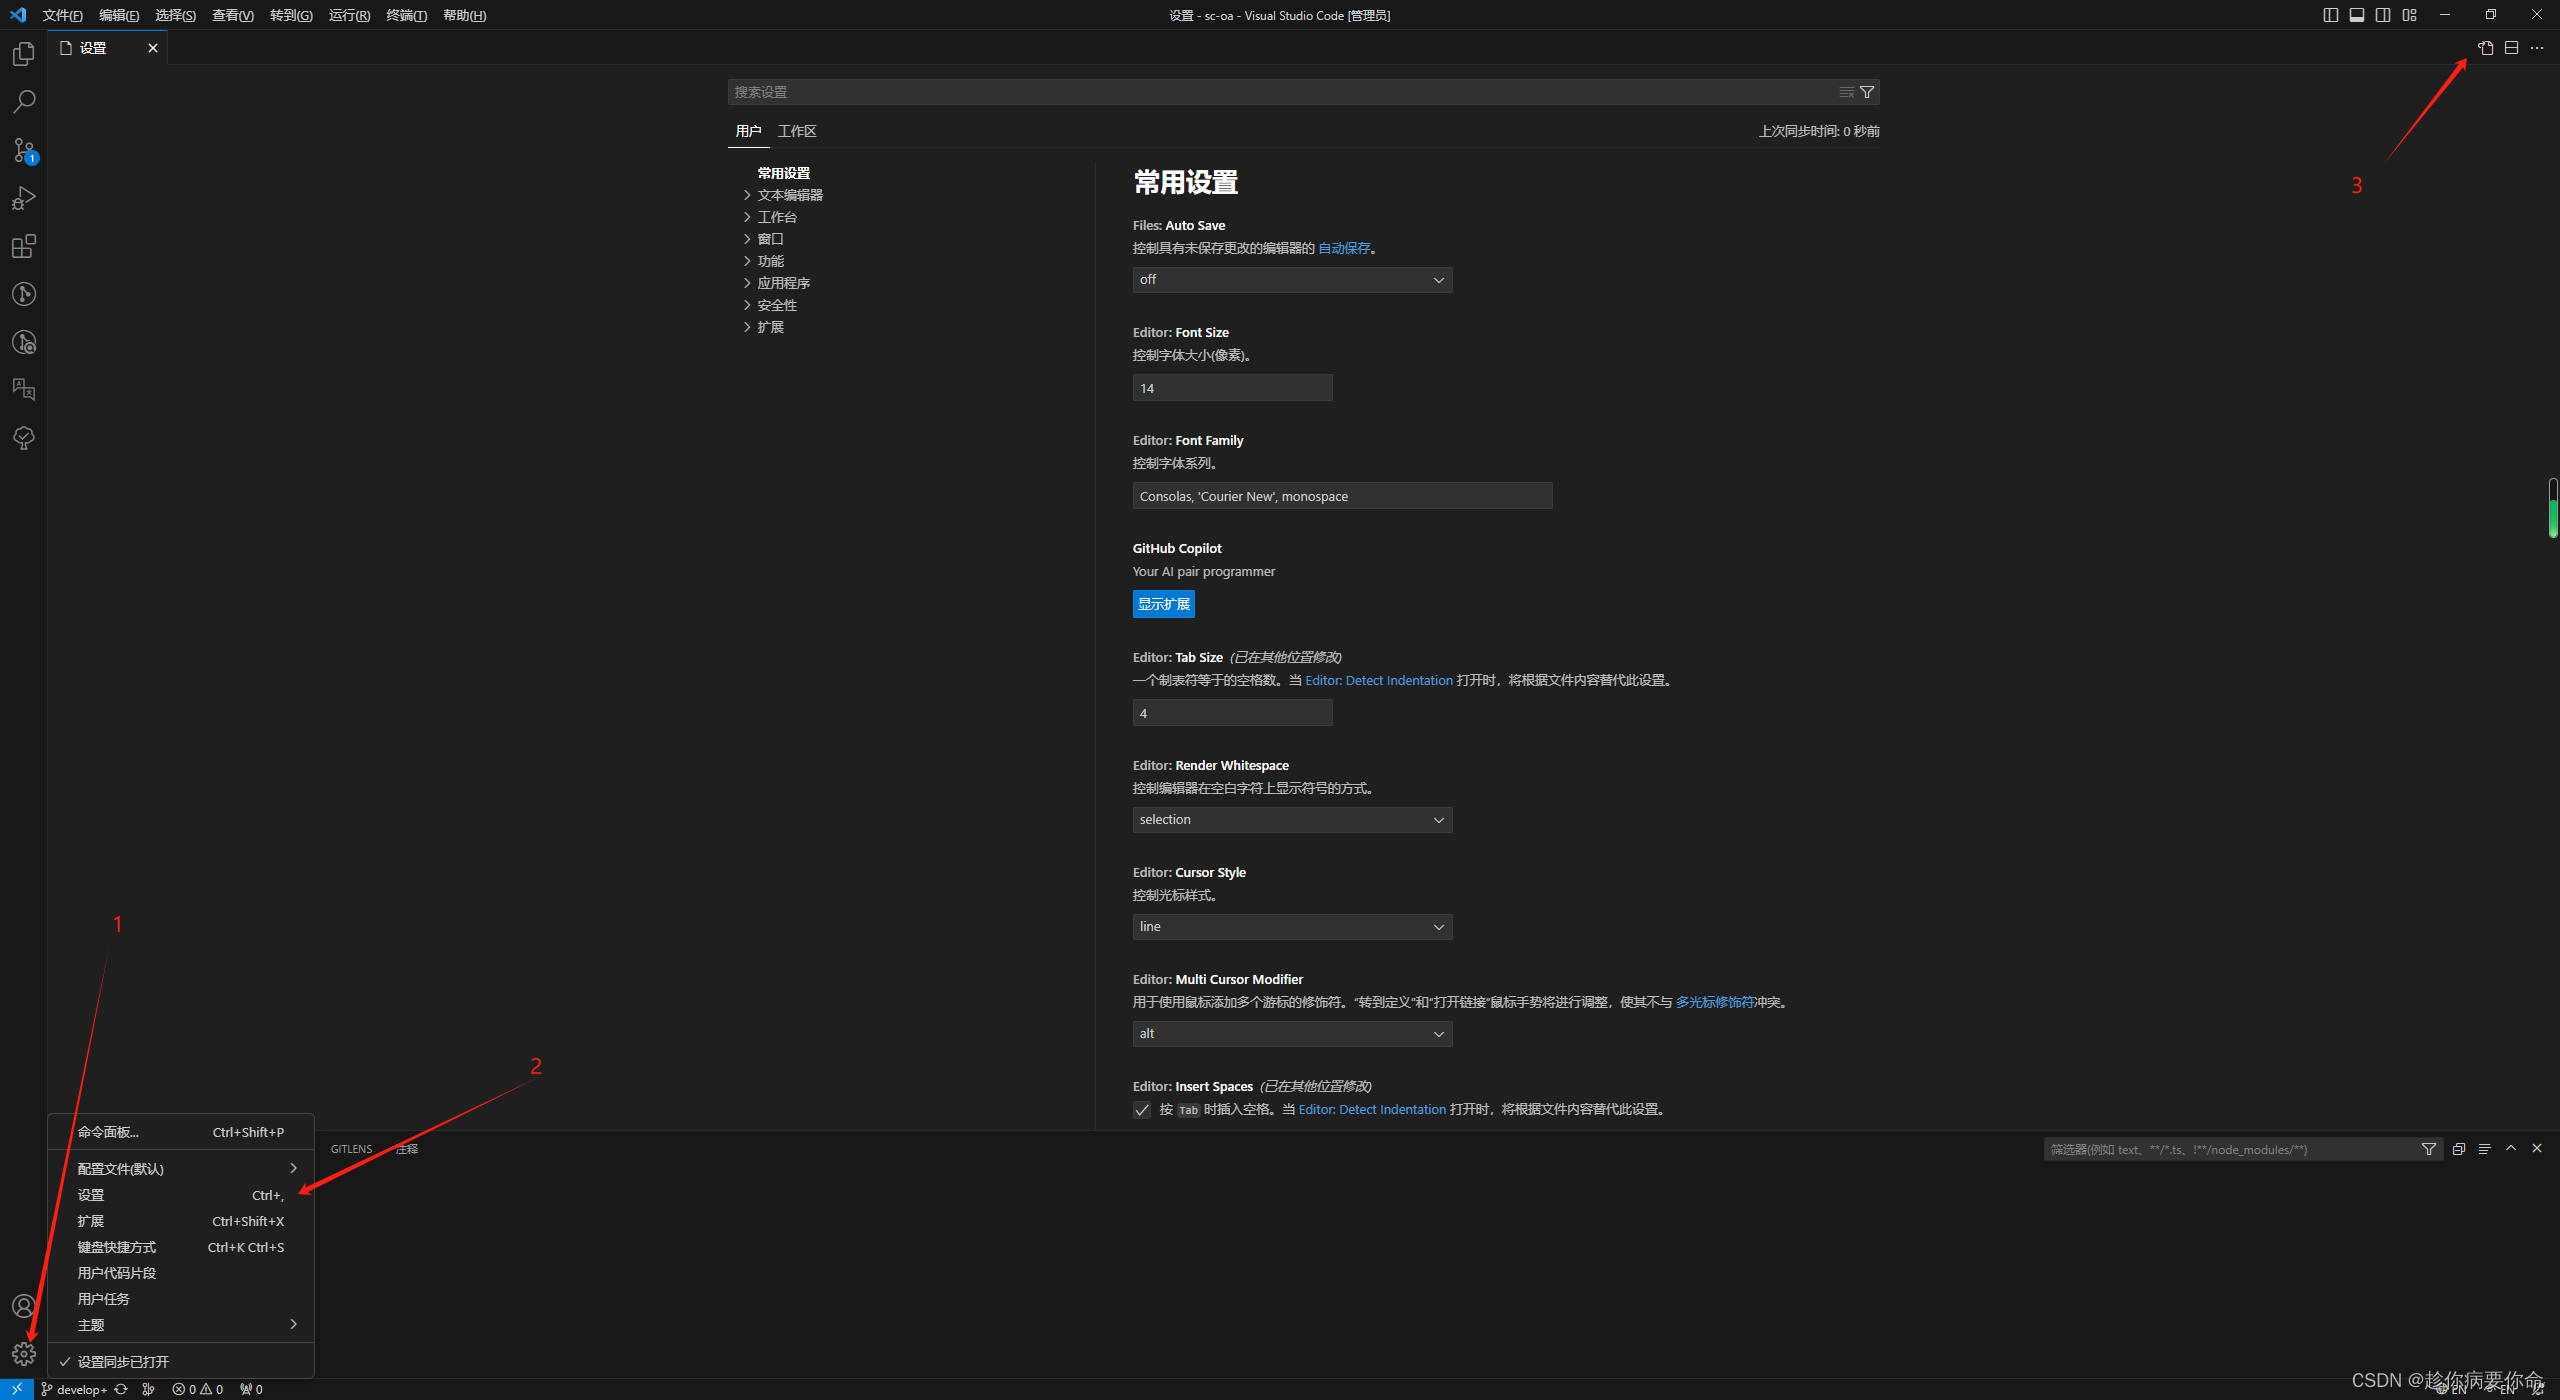Open the Editor: Cursor Style dropdown
The image size is (2560, 1400).
pyautogui.click(x=1291, y=926)
